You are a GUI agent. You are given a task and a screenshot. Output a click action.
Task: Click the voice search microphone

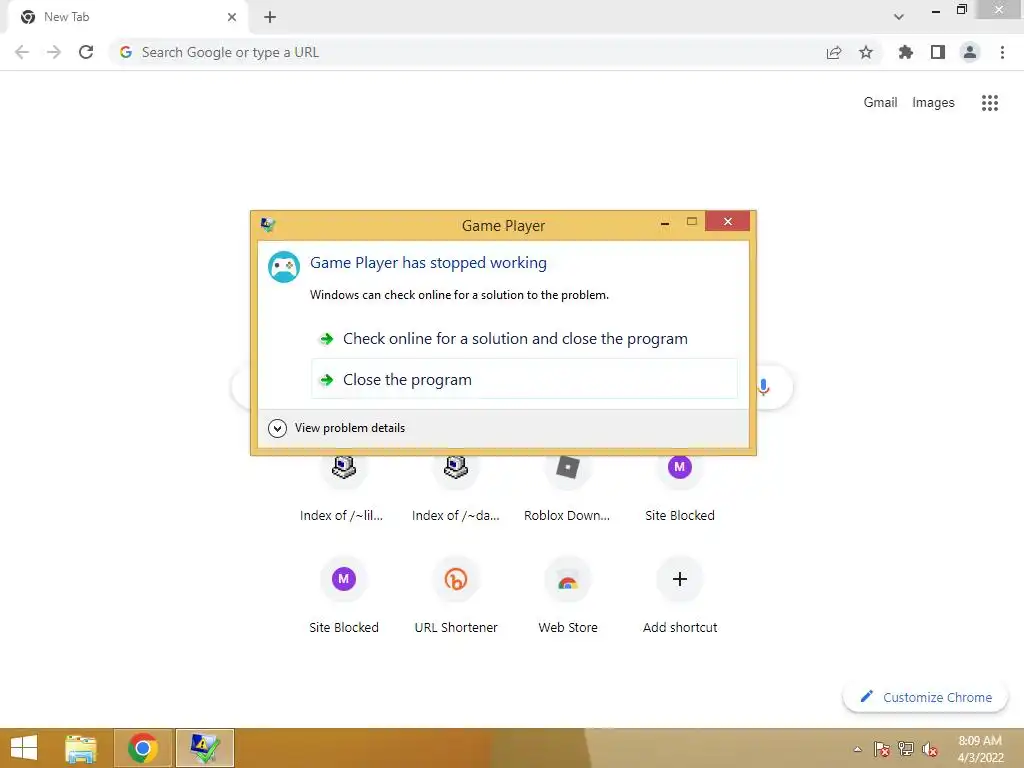pyautogui.click(x=763, y=387)
